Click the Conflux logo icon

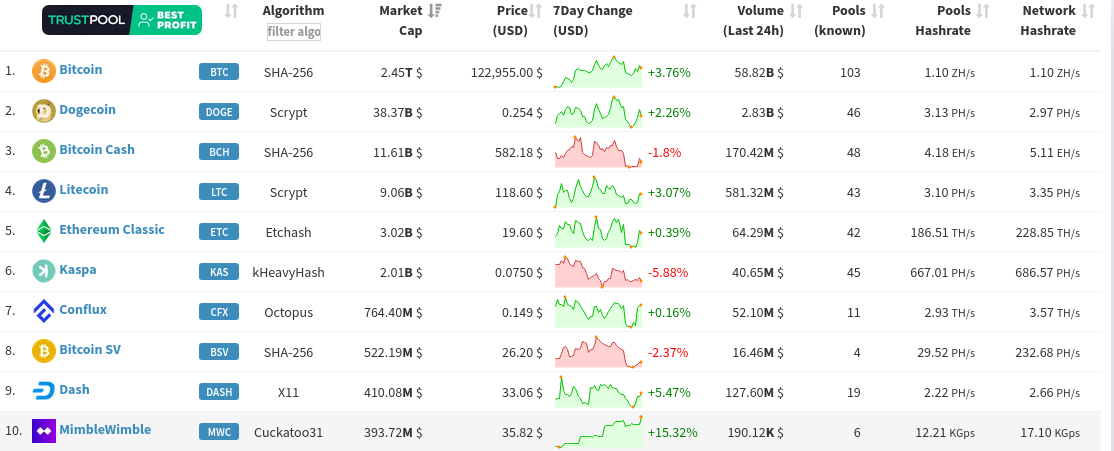coord(44,311)
